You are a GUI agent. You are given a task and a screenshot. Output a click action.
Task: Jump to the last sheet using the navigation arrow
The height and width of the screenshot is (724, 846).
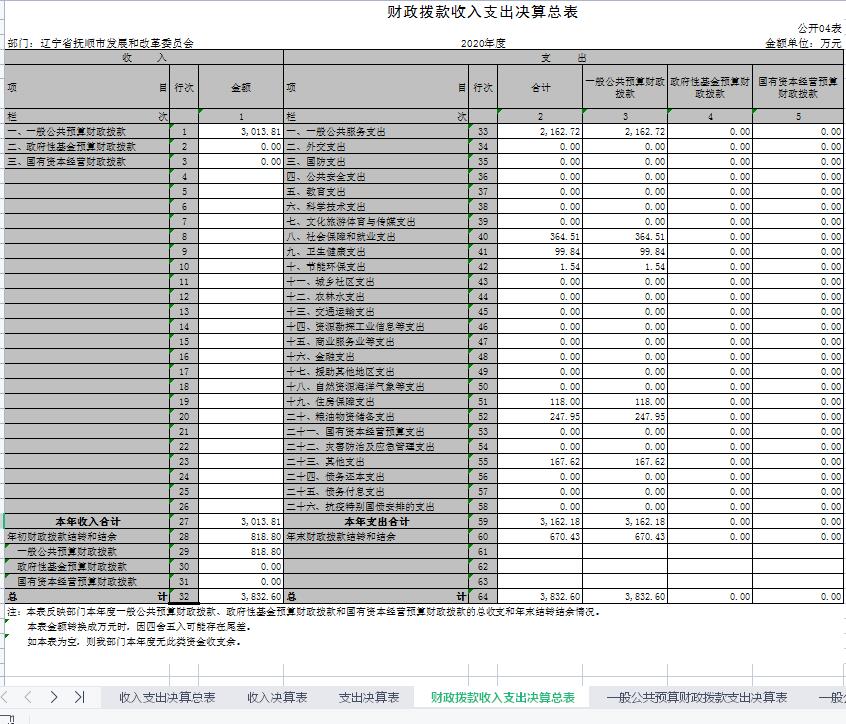pos(79,697)
